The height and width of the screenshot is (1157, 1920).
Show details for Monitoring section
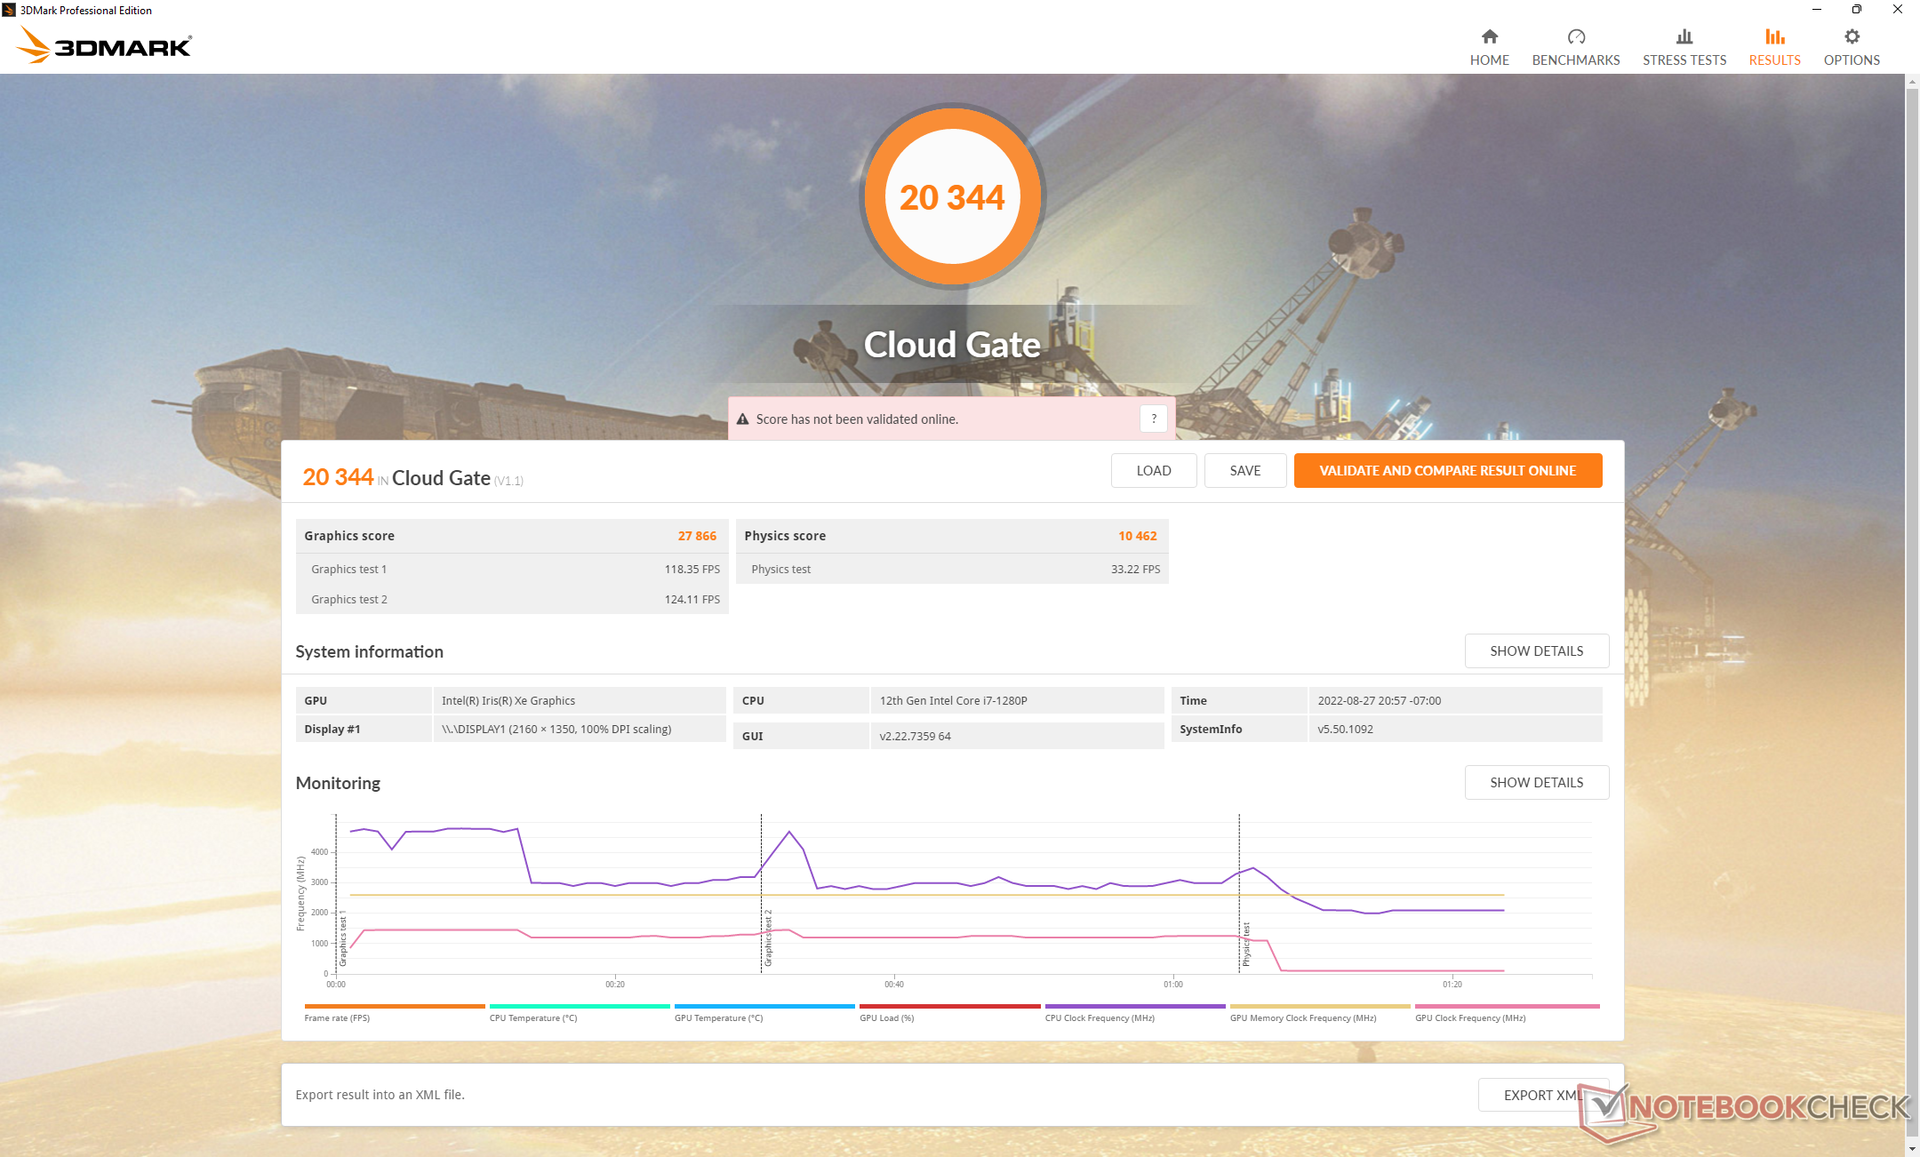click(1536, 783)
